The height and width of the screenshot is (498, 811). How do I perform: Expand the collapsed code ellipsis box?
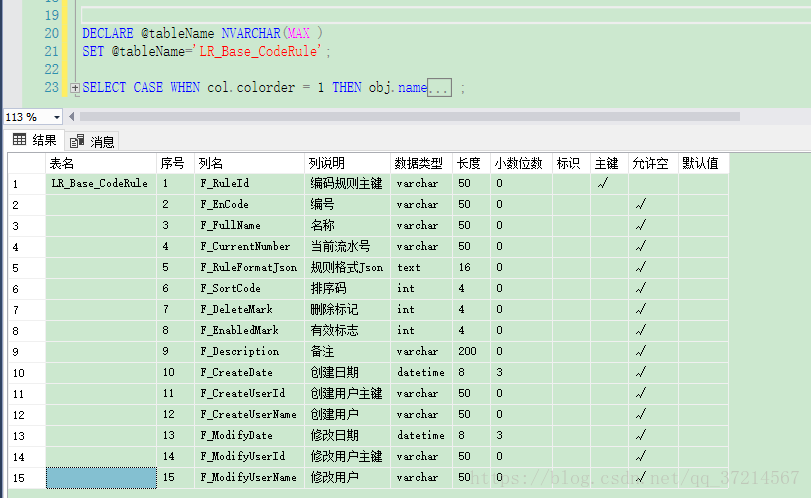439,88
